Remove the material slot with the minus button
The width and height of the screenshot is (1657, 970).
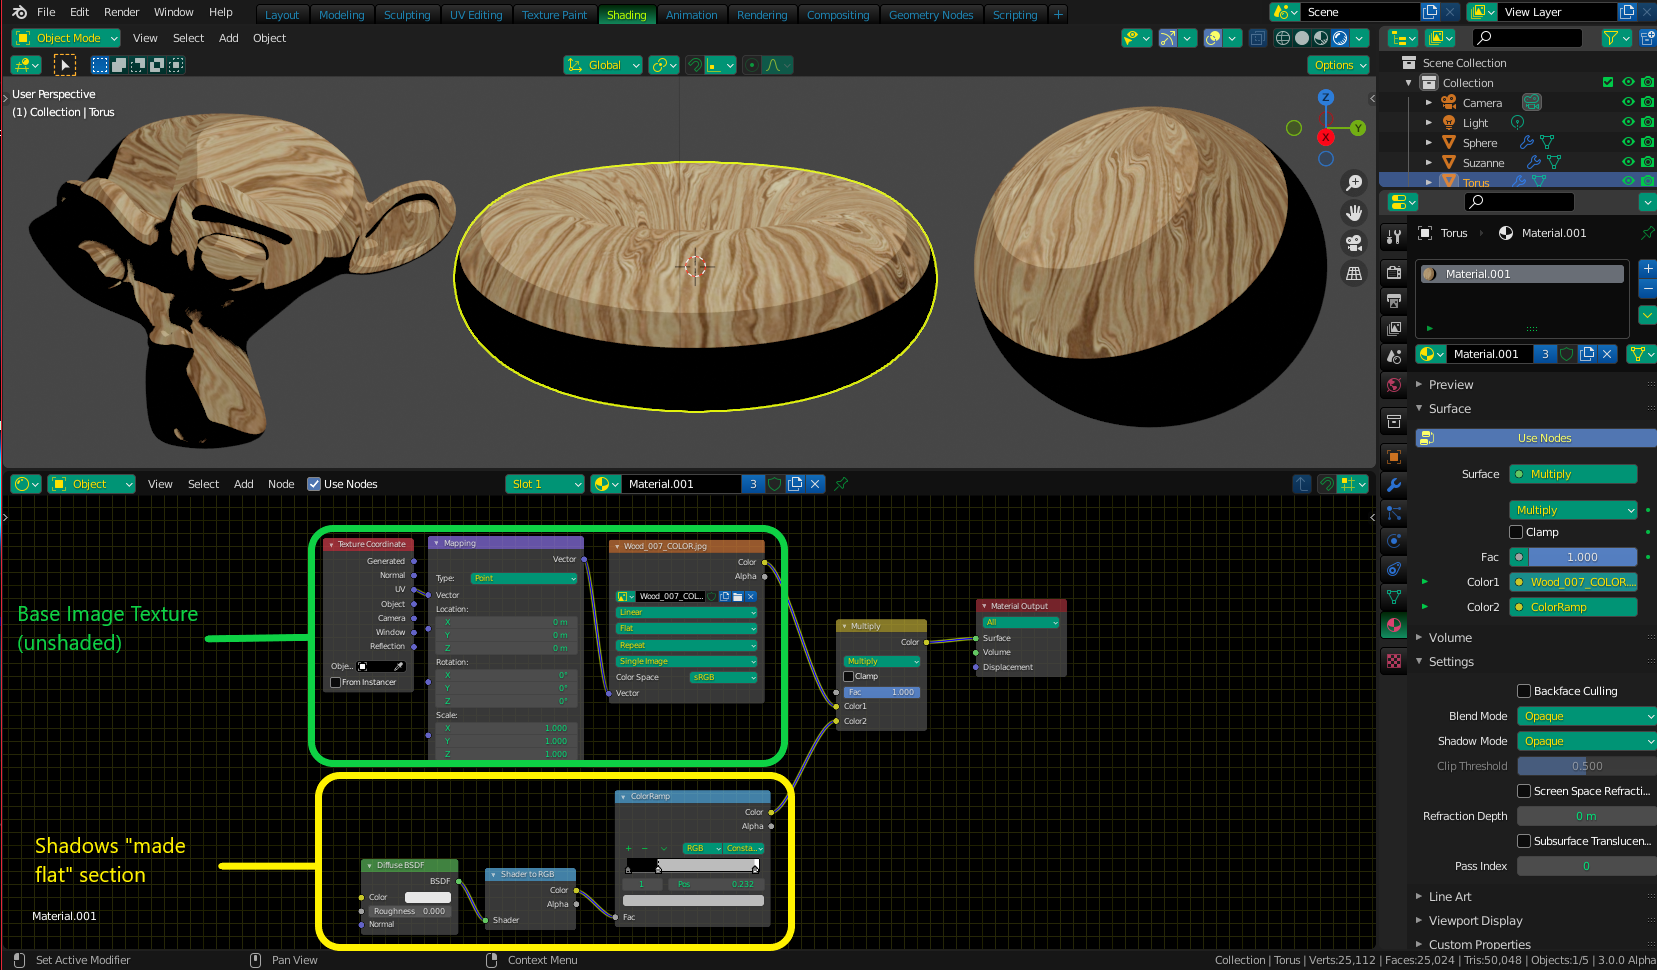[1648, 288]
